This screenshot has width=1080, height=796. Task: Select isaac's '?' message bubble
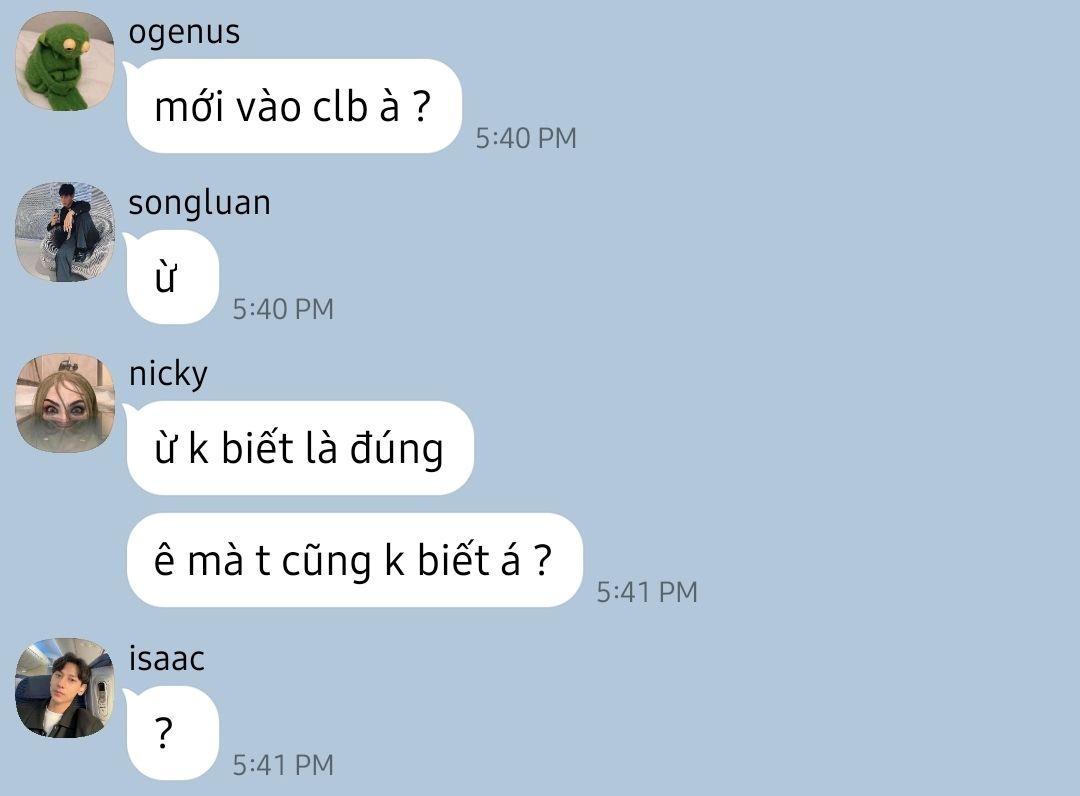click(x=173, y=733)
